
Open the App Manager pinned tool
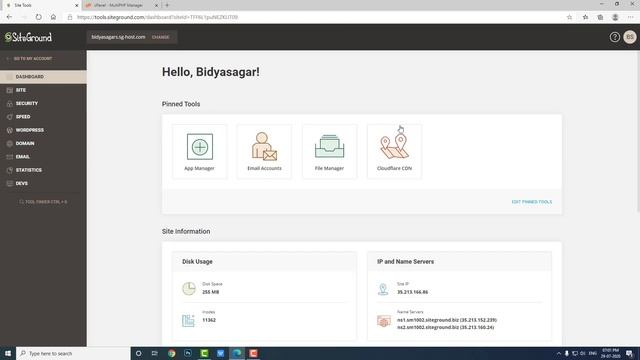(x=200, y=151)
